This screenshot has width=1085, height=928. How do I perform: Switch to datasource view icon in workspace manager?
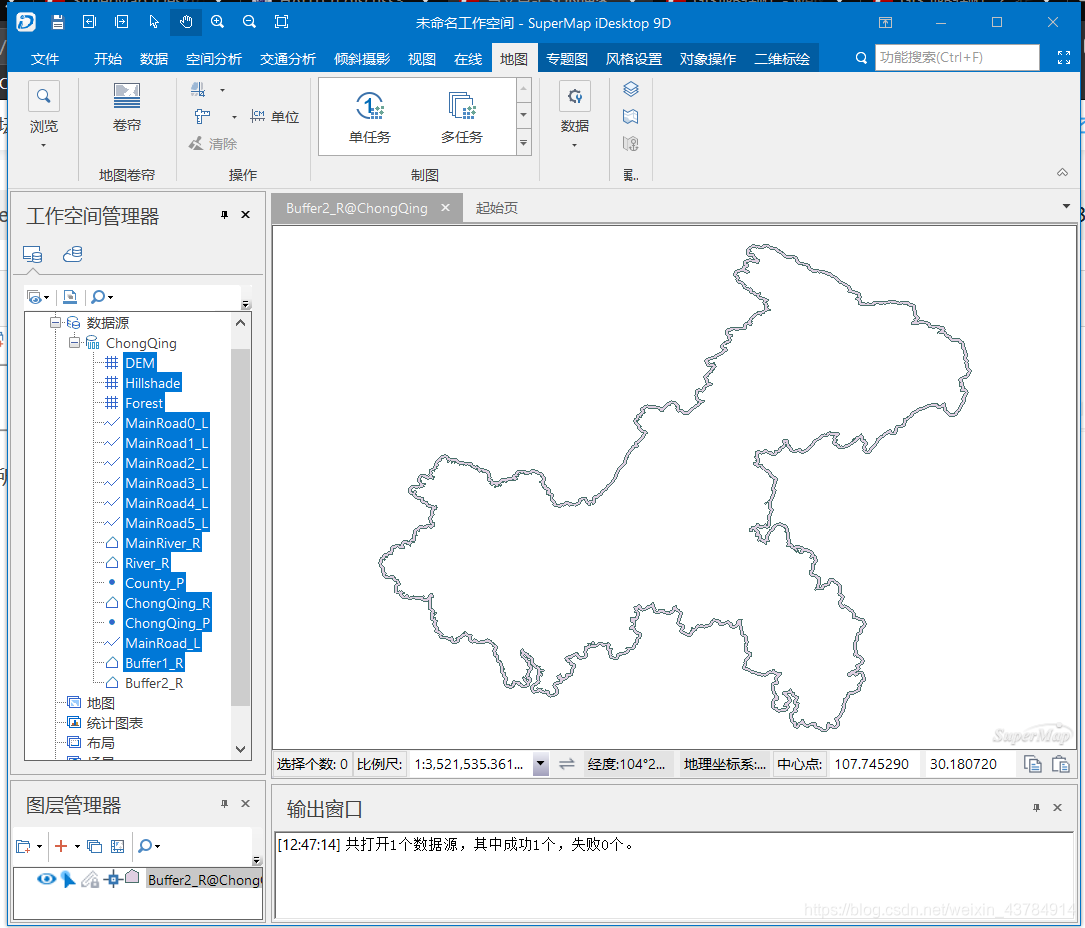click(33, 255)
